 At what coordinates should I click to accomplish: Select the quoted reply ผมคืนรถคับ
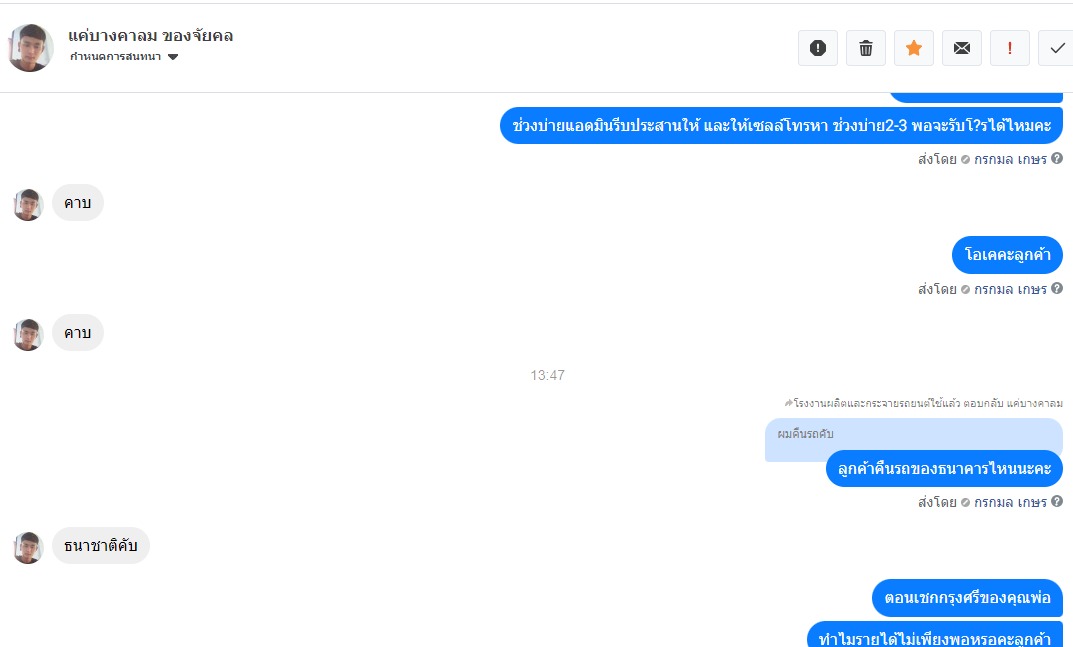coord(914,435)
